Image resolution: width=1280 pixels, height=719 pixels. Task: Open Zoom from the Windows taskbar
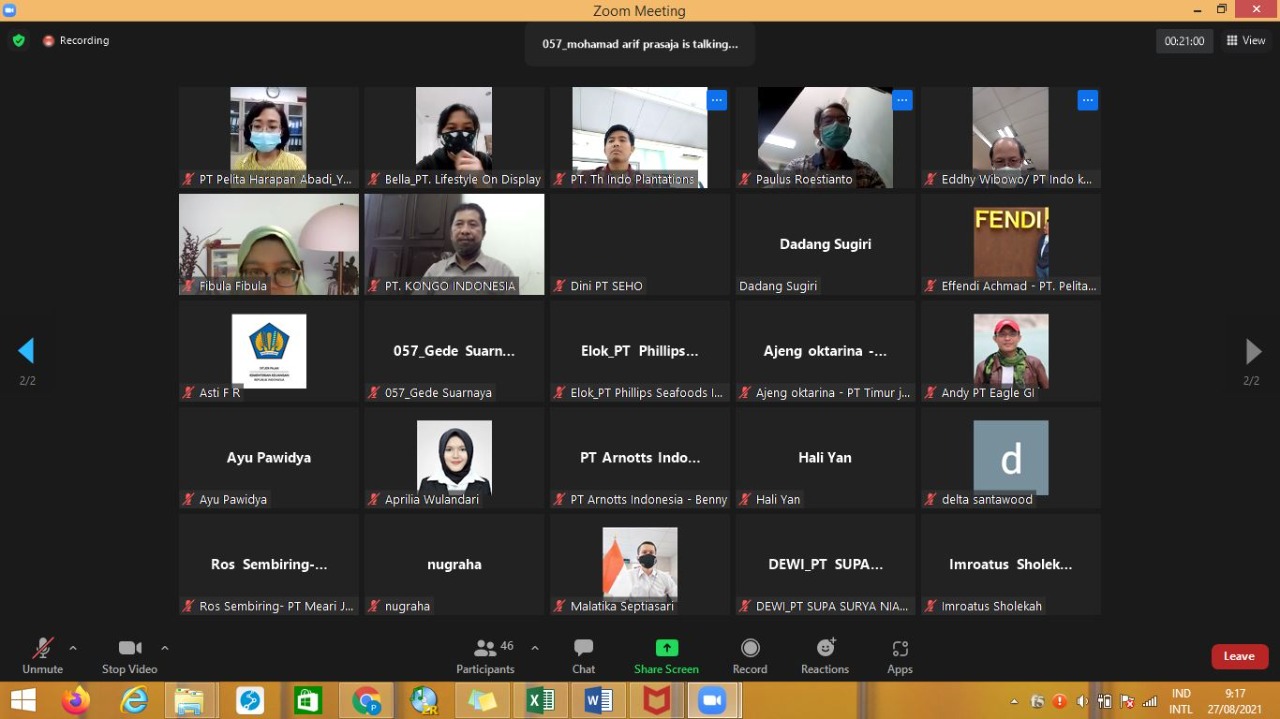pyautogui.click(x=711, y=701)
